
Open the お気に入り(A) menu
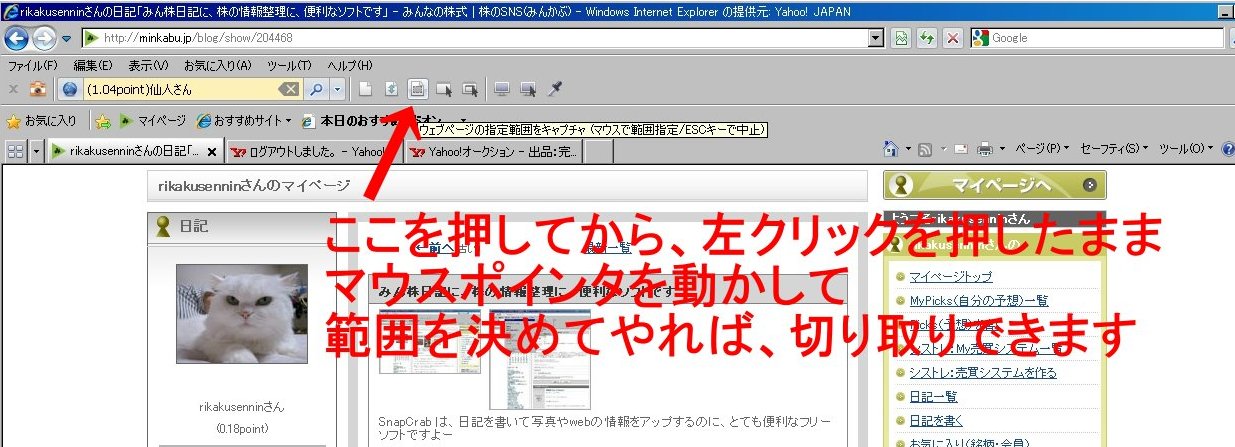[216, 65]
